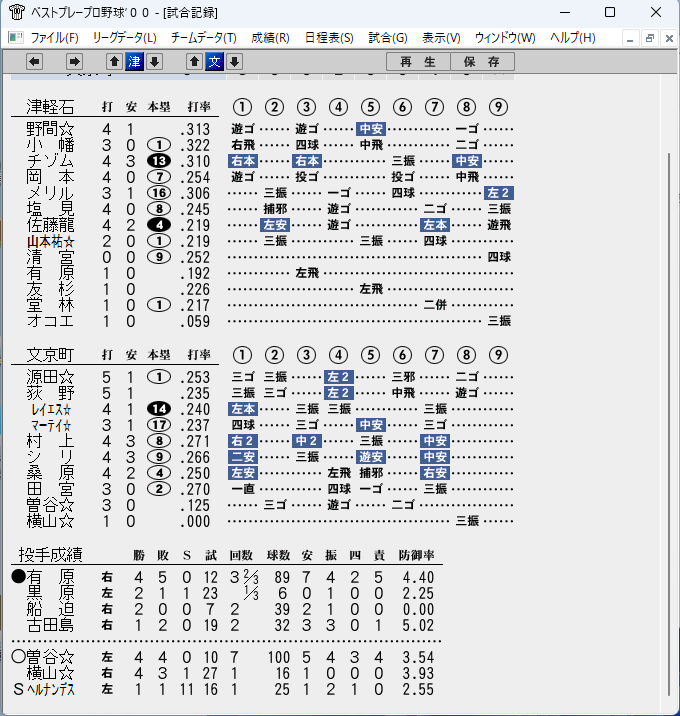
Task: Open the ファイル(F) menu
Action: pyautogui.click(x=55, y=37)
